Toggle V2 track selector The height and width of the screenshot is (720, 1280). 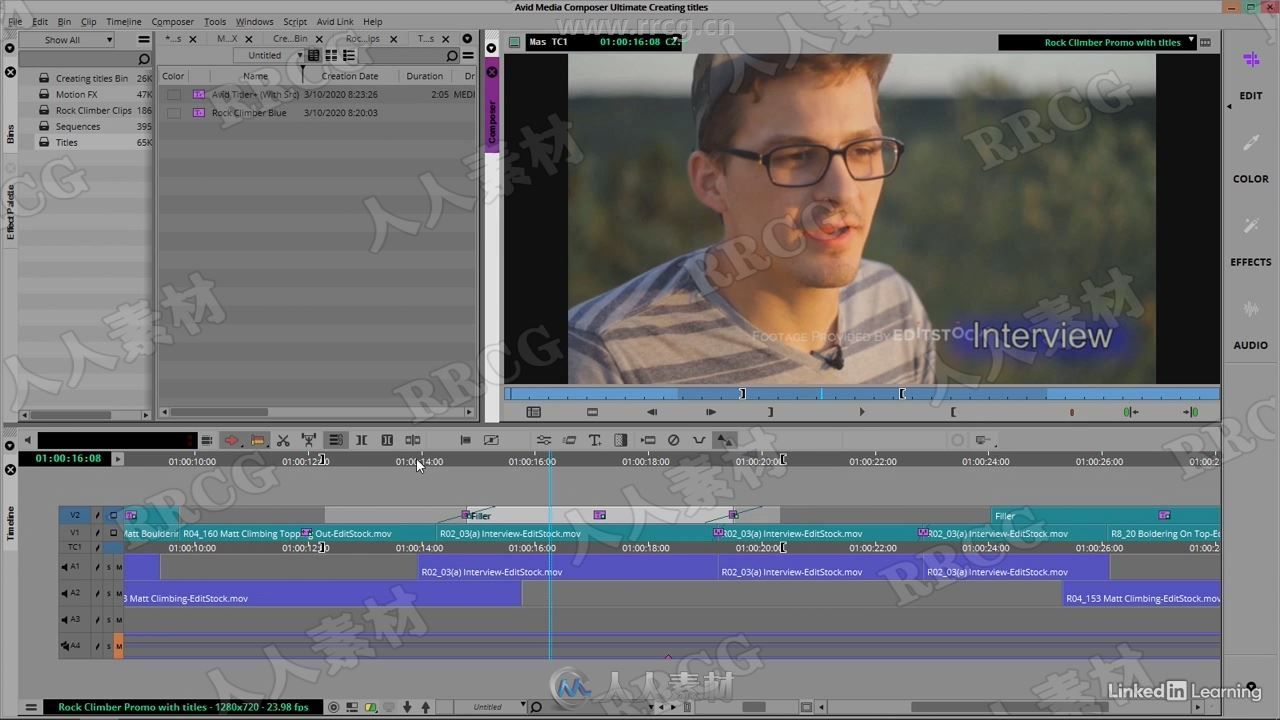[x=74, y=515]
